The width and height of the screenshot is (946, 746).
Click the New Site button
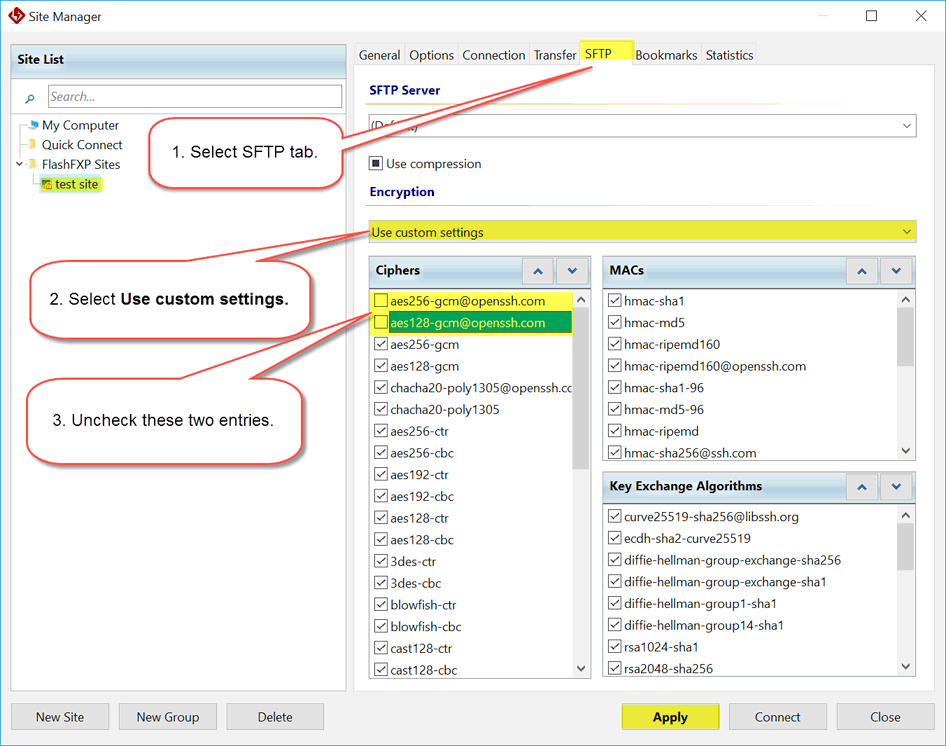click(60, 717)
